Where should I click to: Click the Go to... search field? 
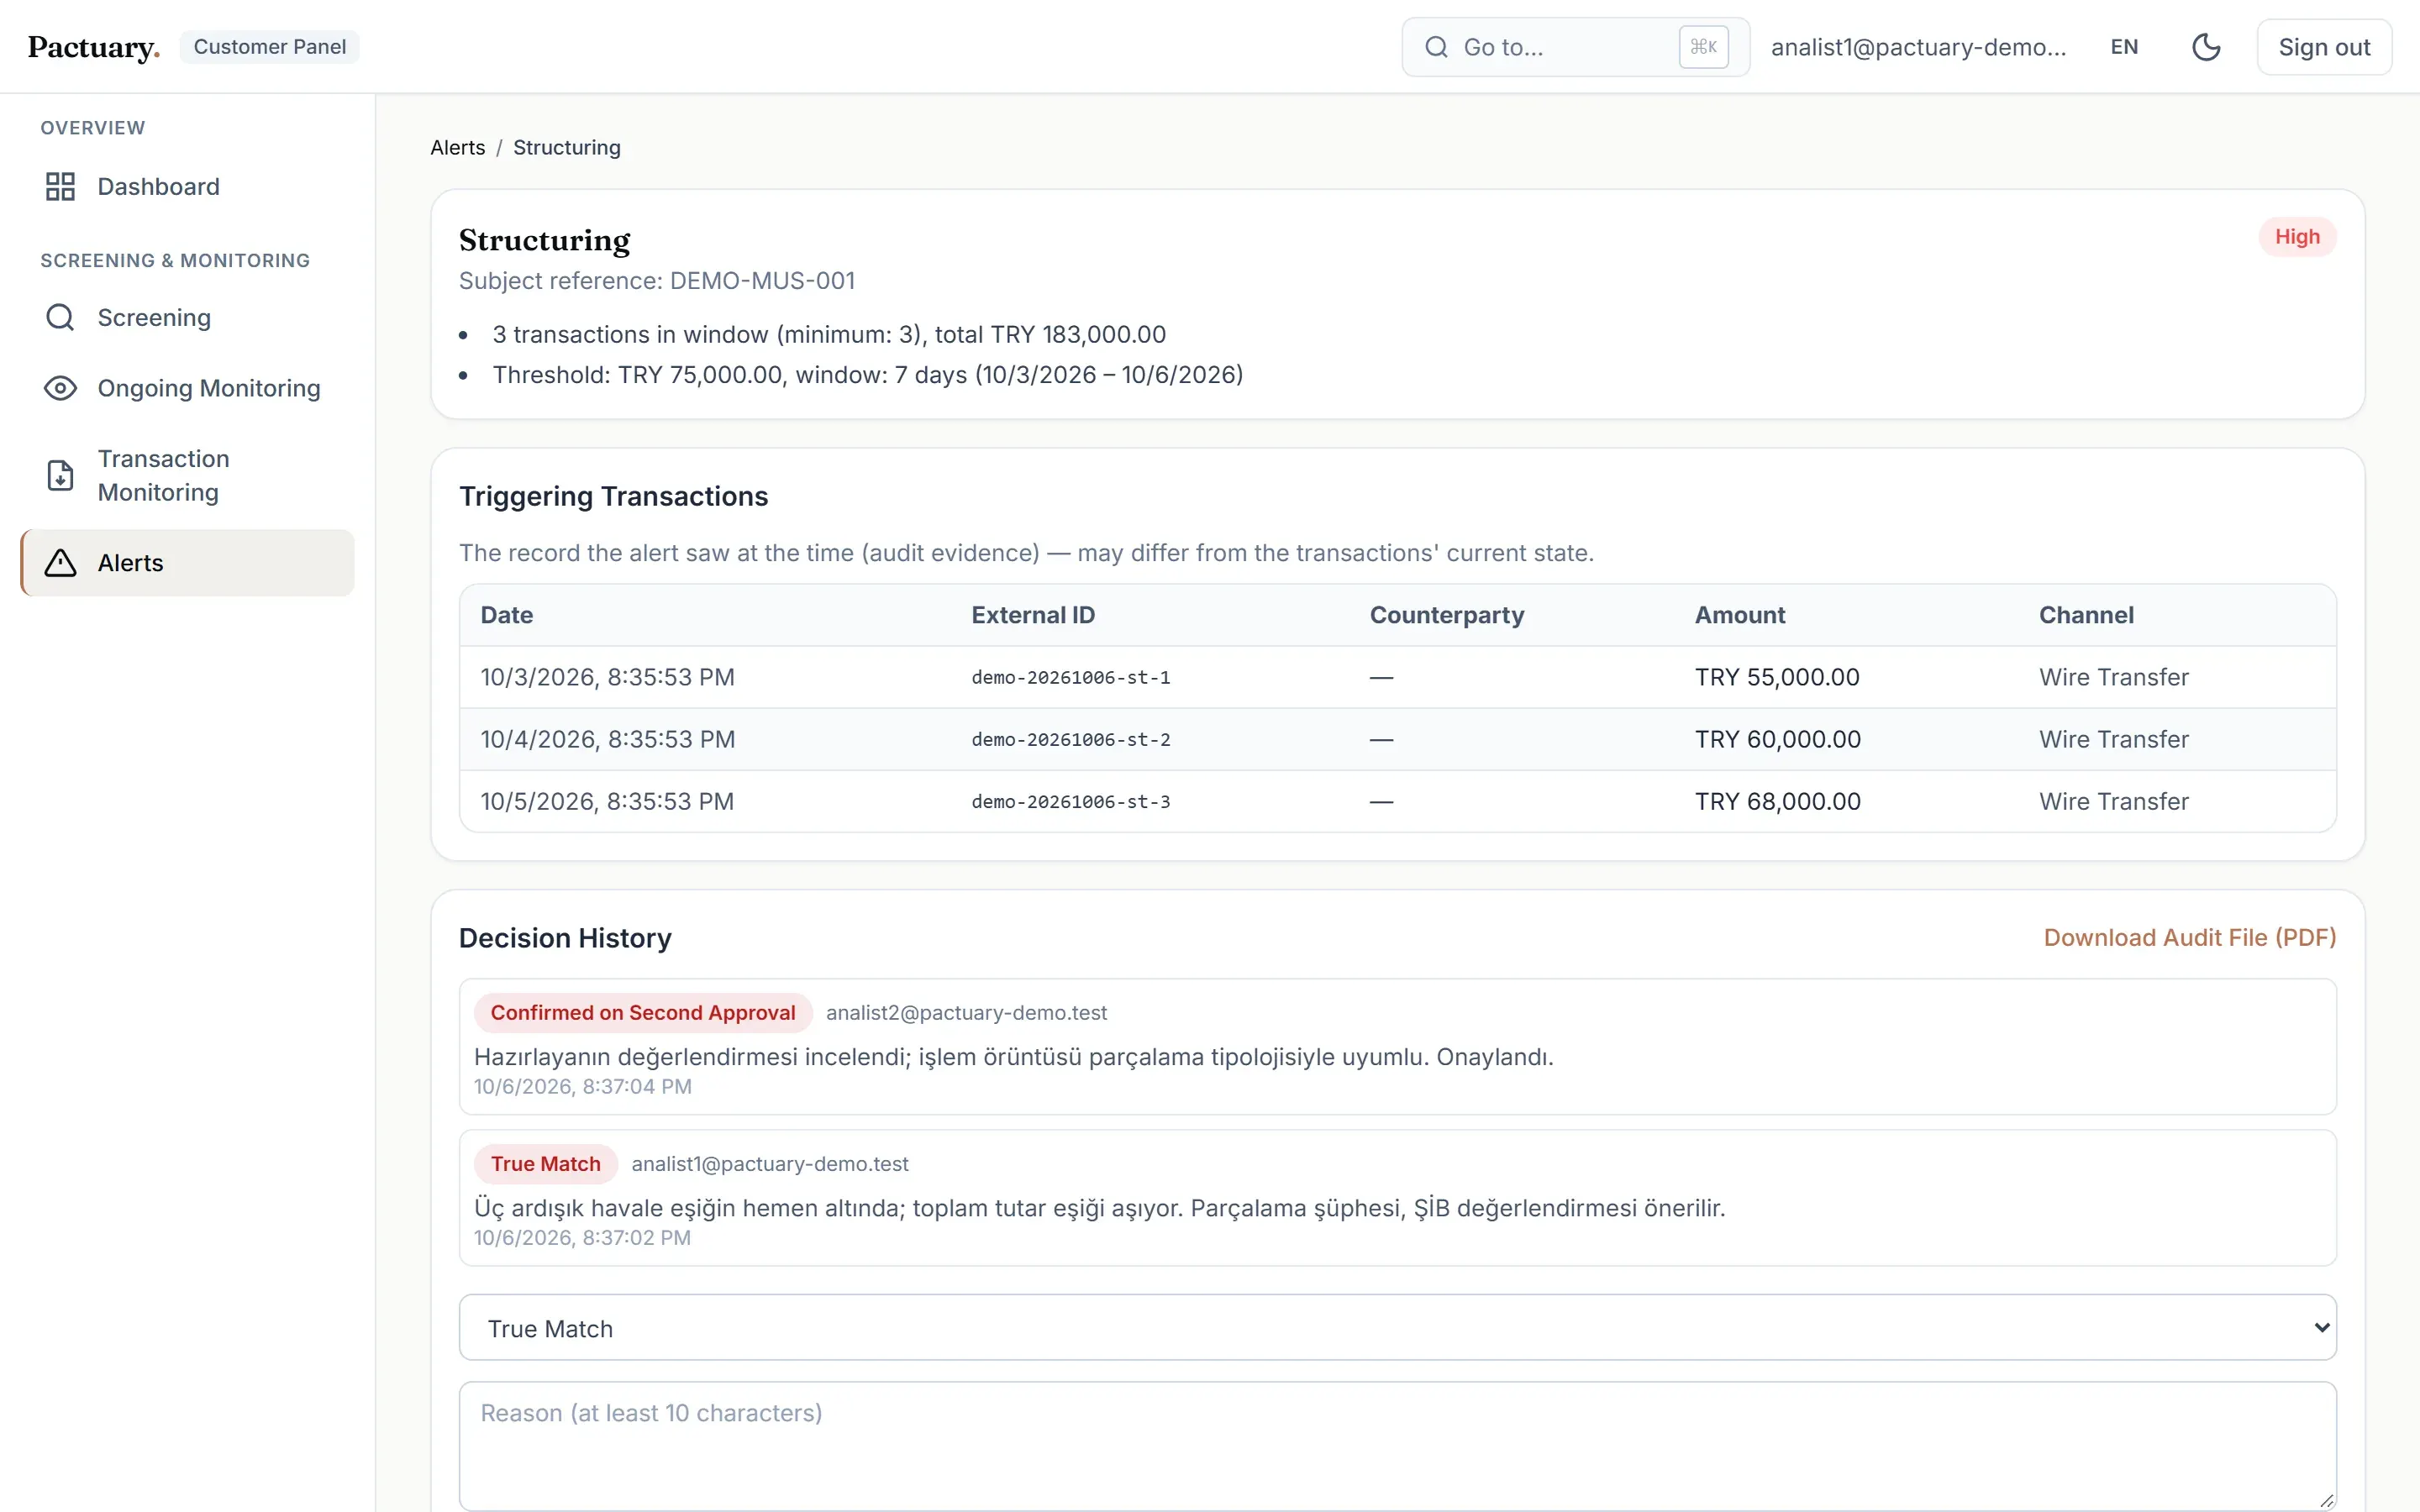(1575, 47)
